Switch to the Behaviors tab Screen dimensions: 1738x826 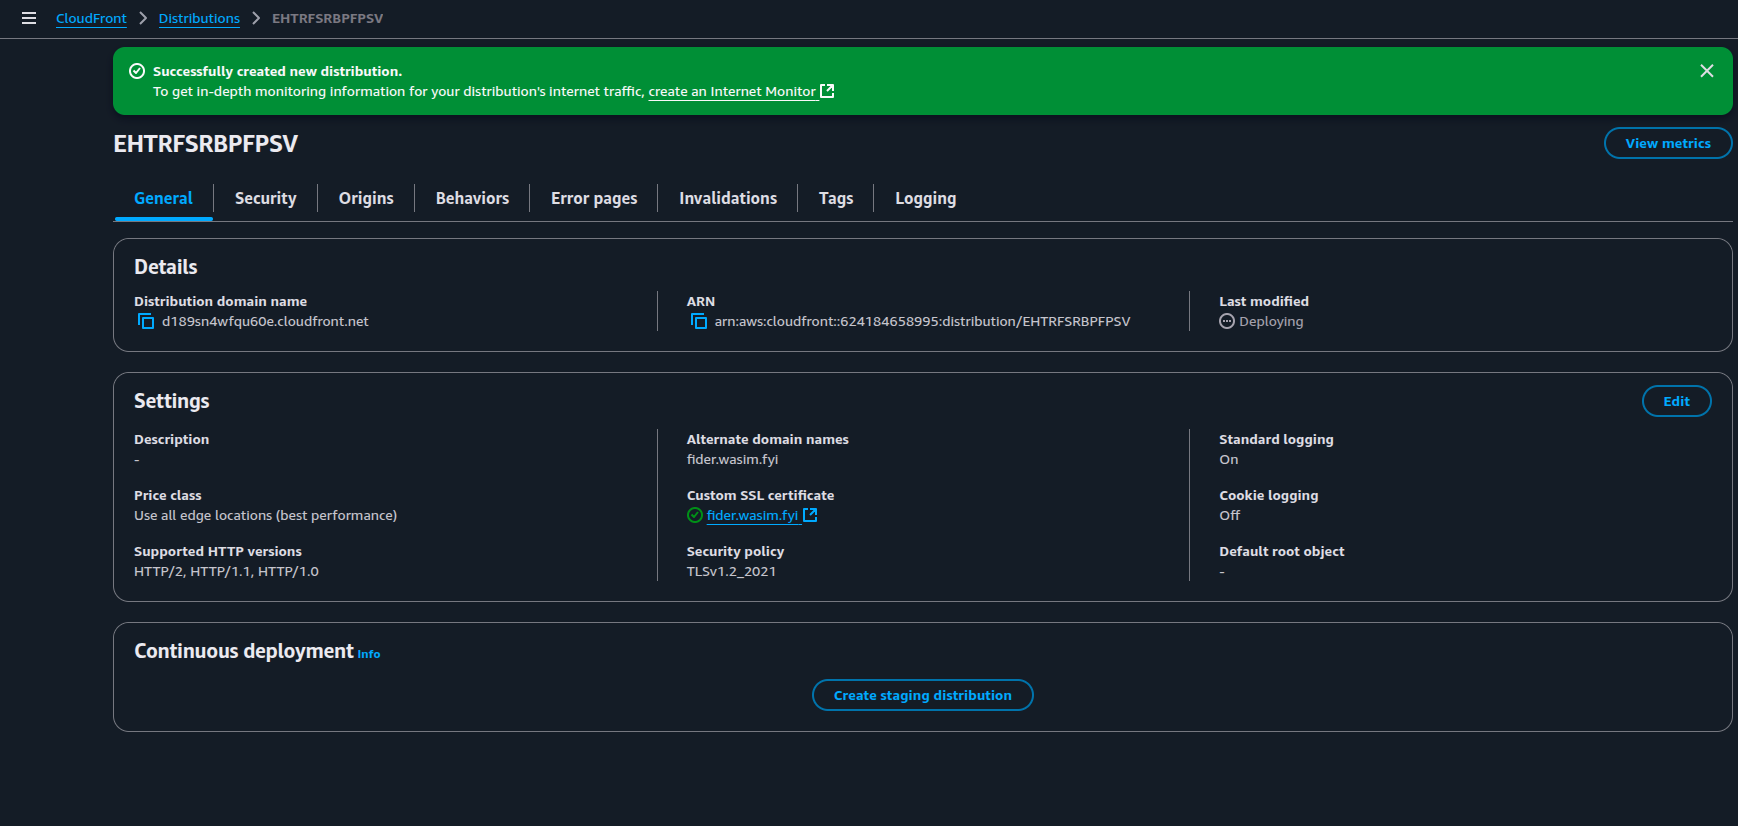(472, 198)
